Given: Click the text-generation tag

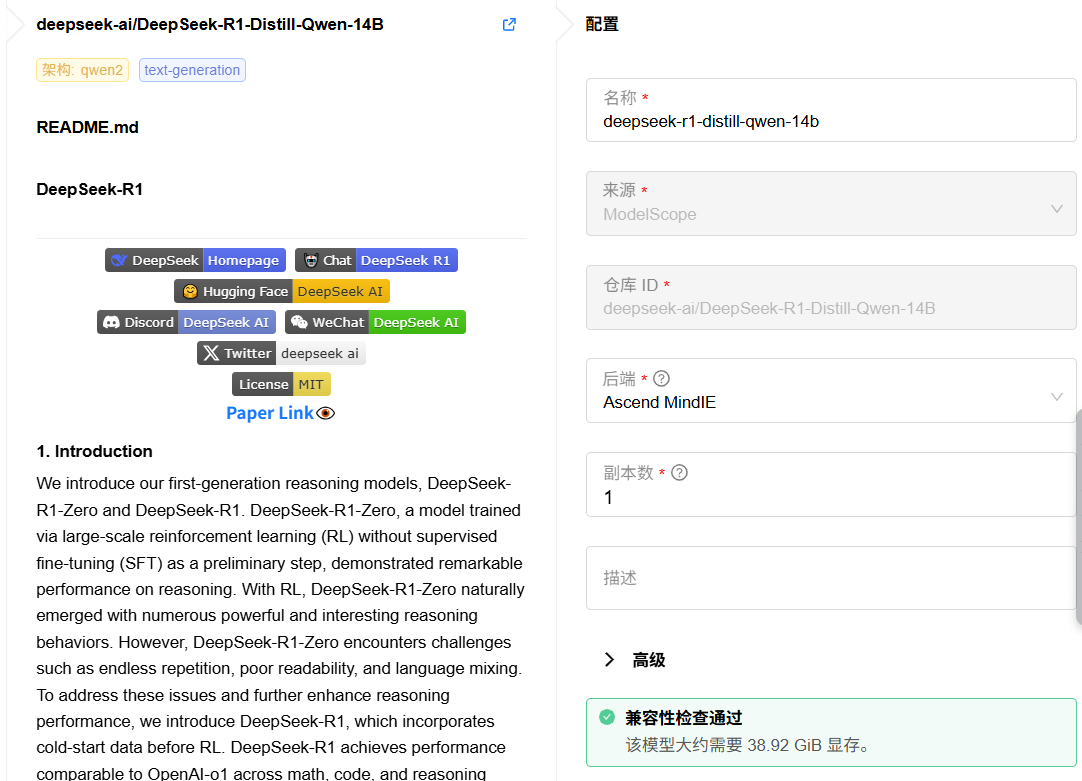Looking at the screenshot, I should click(x=192, y=70).
